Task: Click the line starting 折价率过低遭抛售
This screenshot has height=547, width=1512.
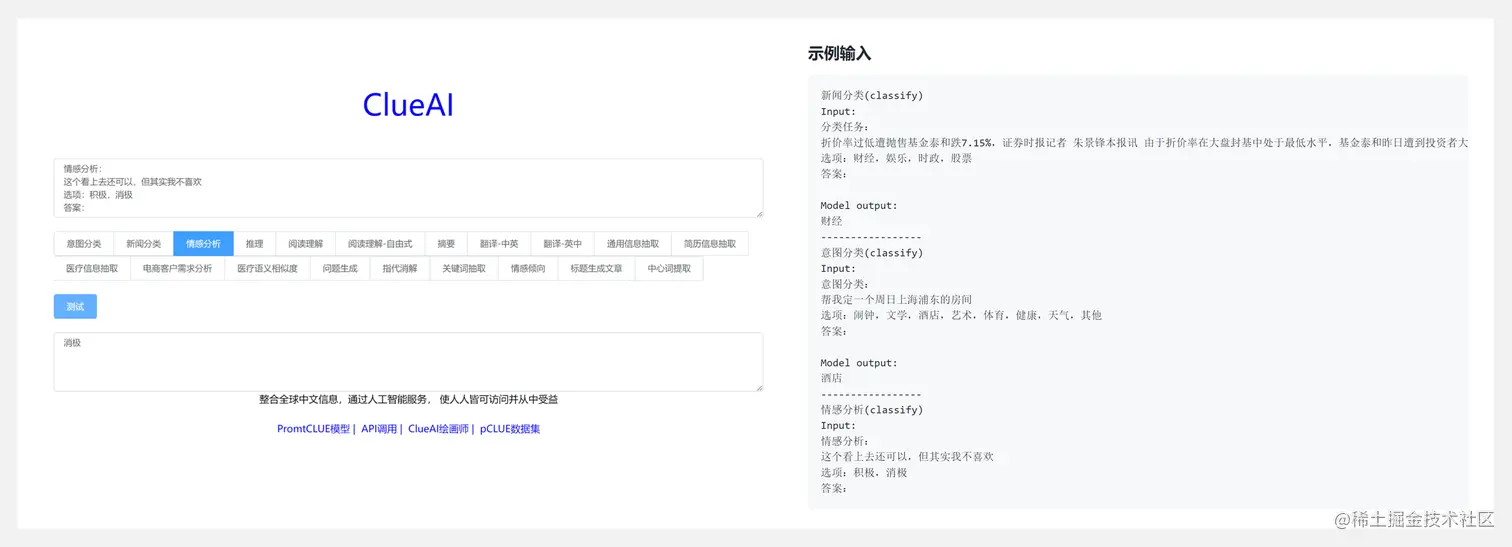Action: click(1144, 142)
